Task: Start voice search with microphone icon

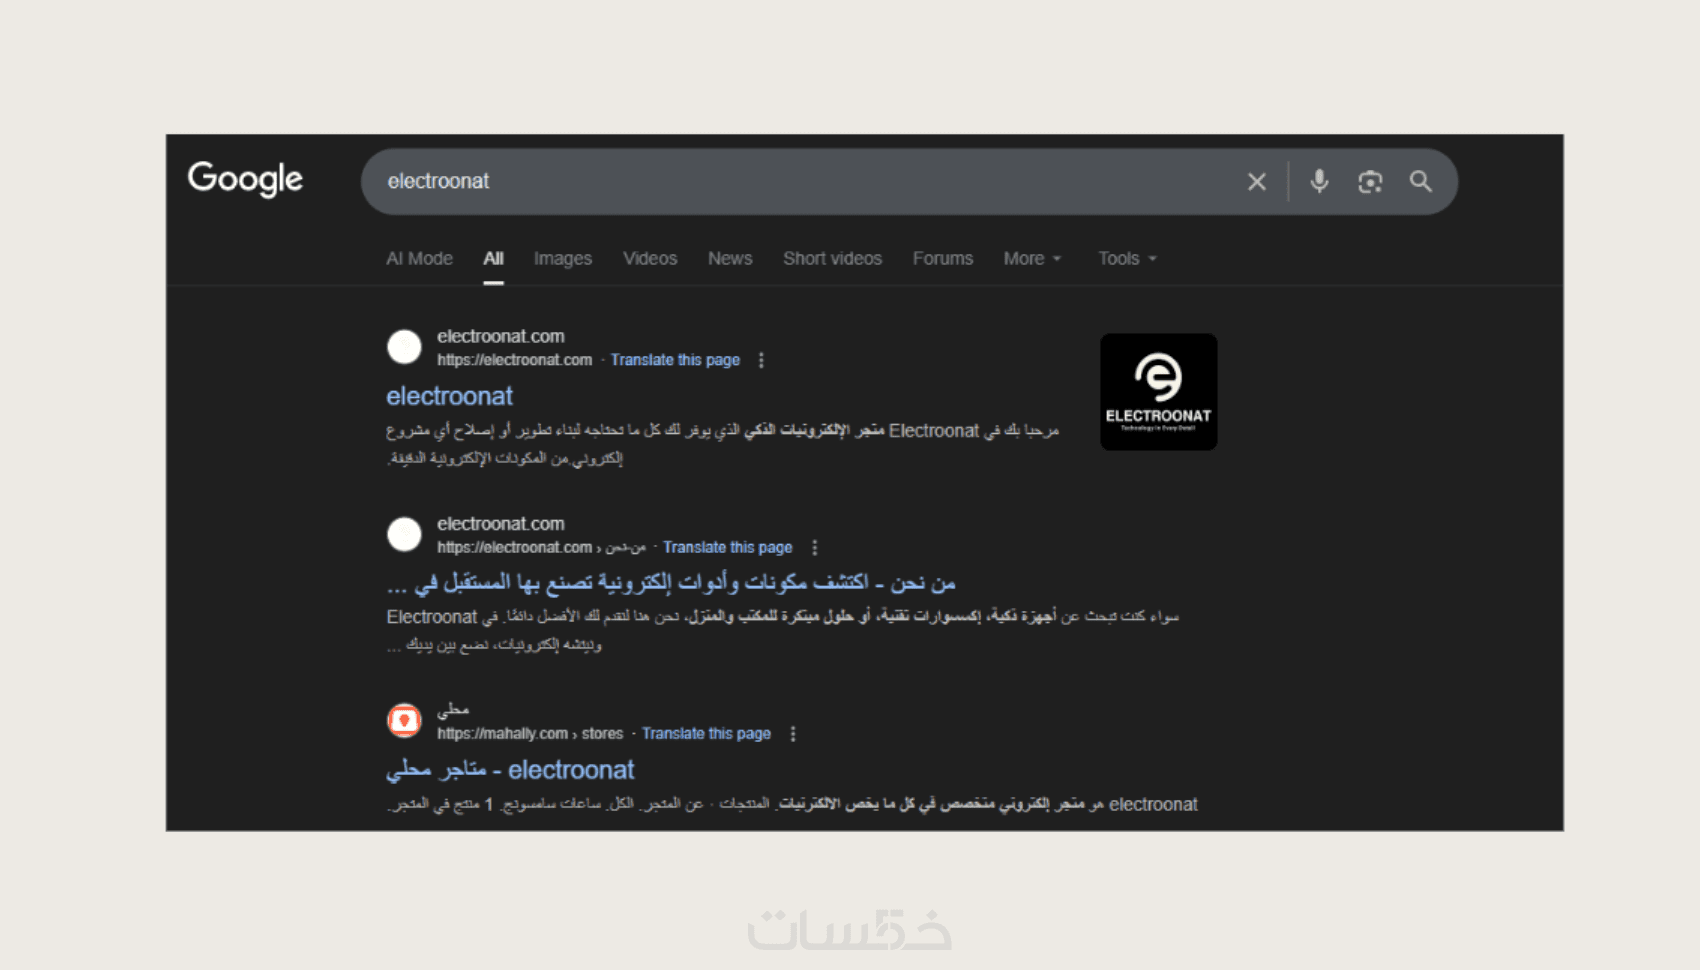Action: 1319,181
